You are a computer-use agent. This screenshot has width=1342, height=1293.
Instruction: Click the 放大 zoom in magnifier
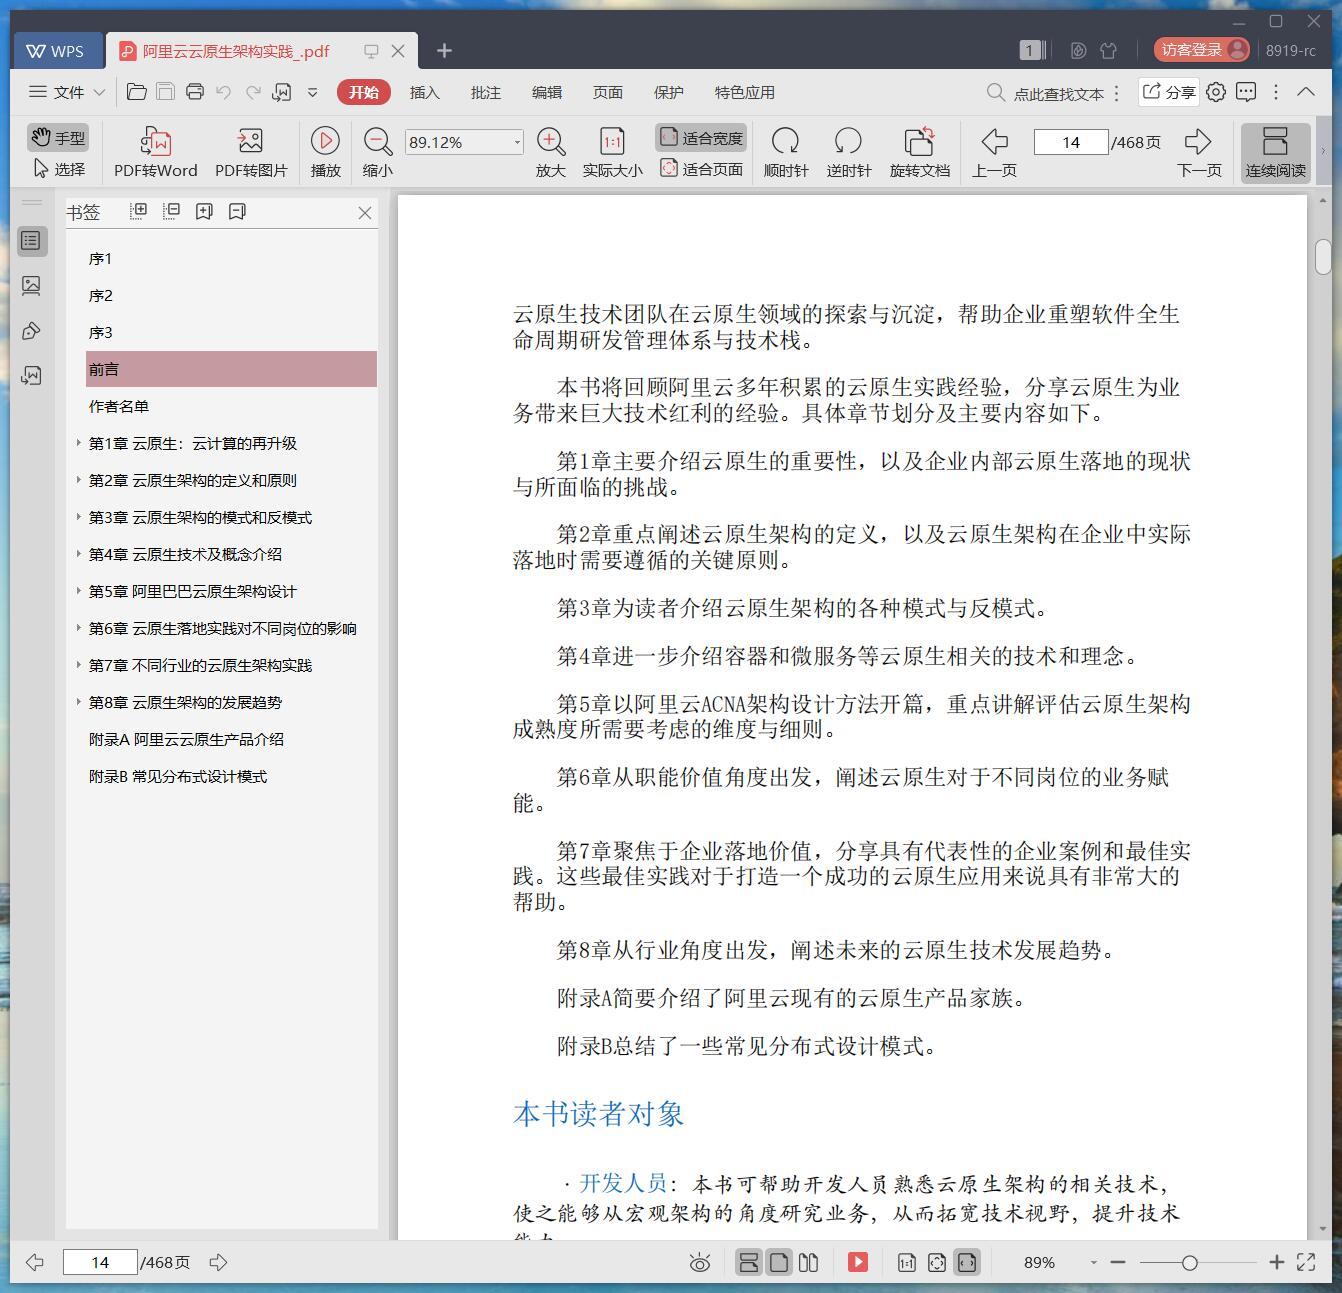[x=551, y=152]
